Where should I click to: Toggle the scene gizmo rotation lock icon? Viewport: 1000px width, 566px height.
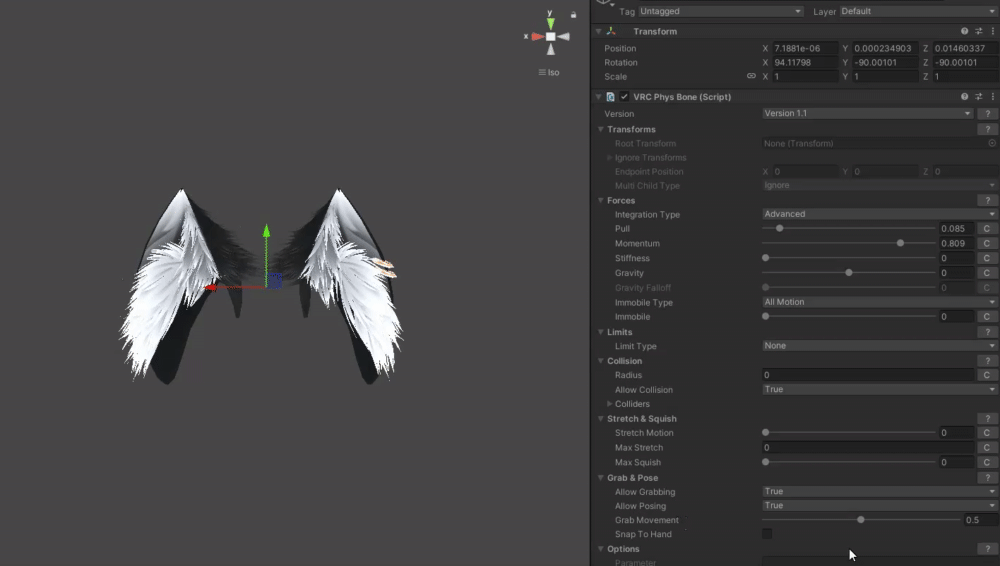tap(573, 15)
